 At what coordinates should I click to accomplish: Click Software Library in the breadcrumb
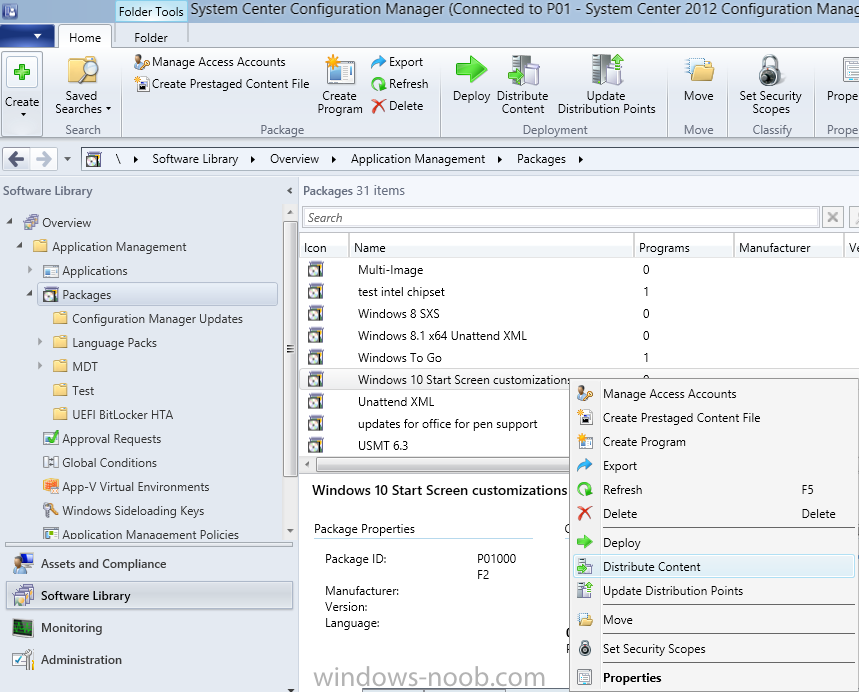pos(195,159)
